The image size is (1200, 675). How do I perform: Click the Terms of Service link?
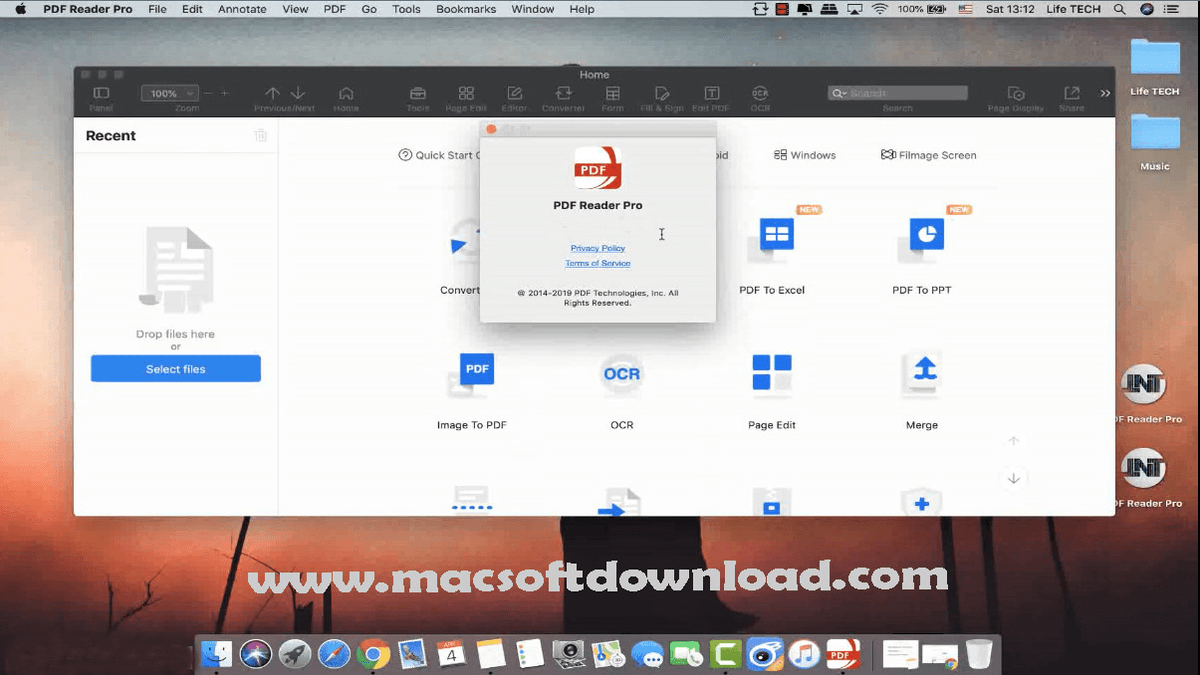click(597, 262)
